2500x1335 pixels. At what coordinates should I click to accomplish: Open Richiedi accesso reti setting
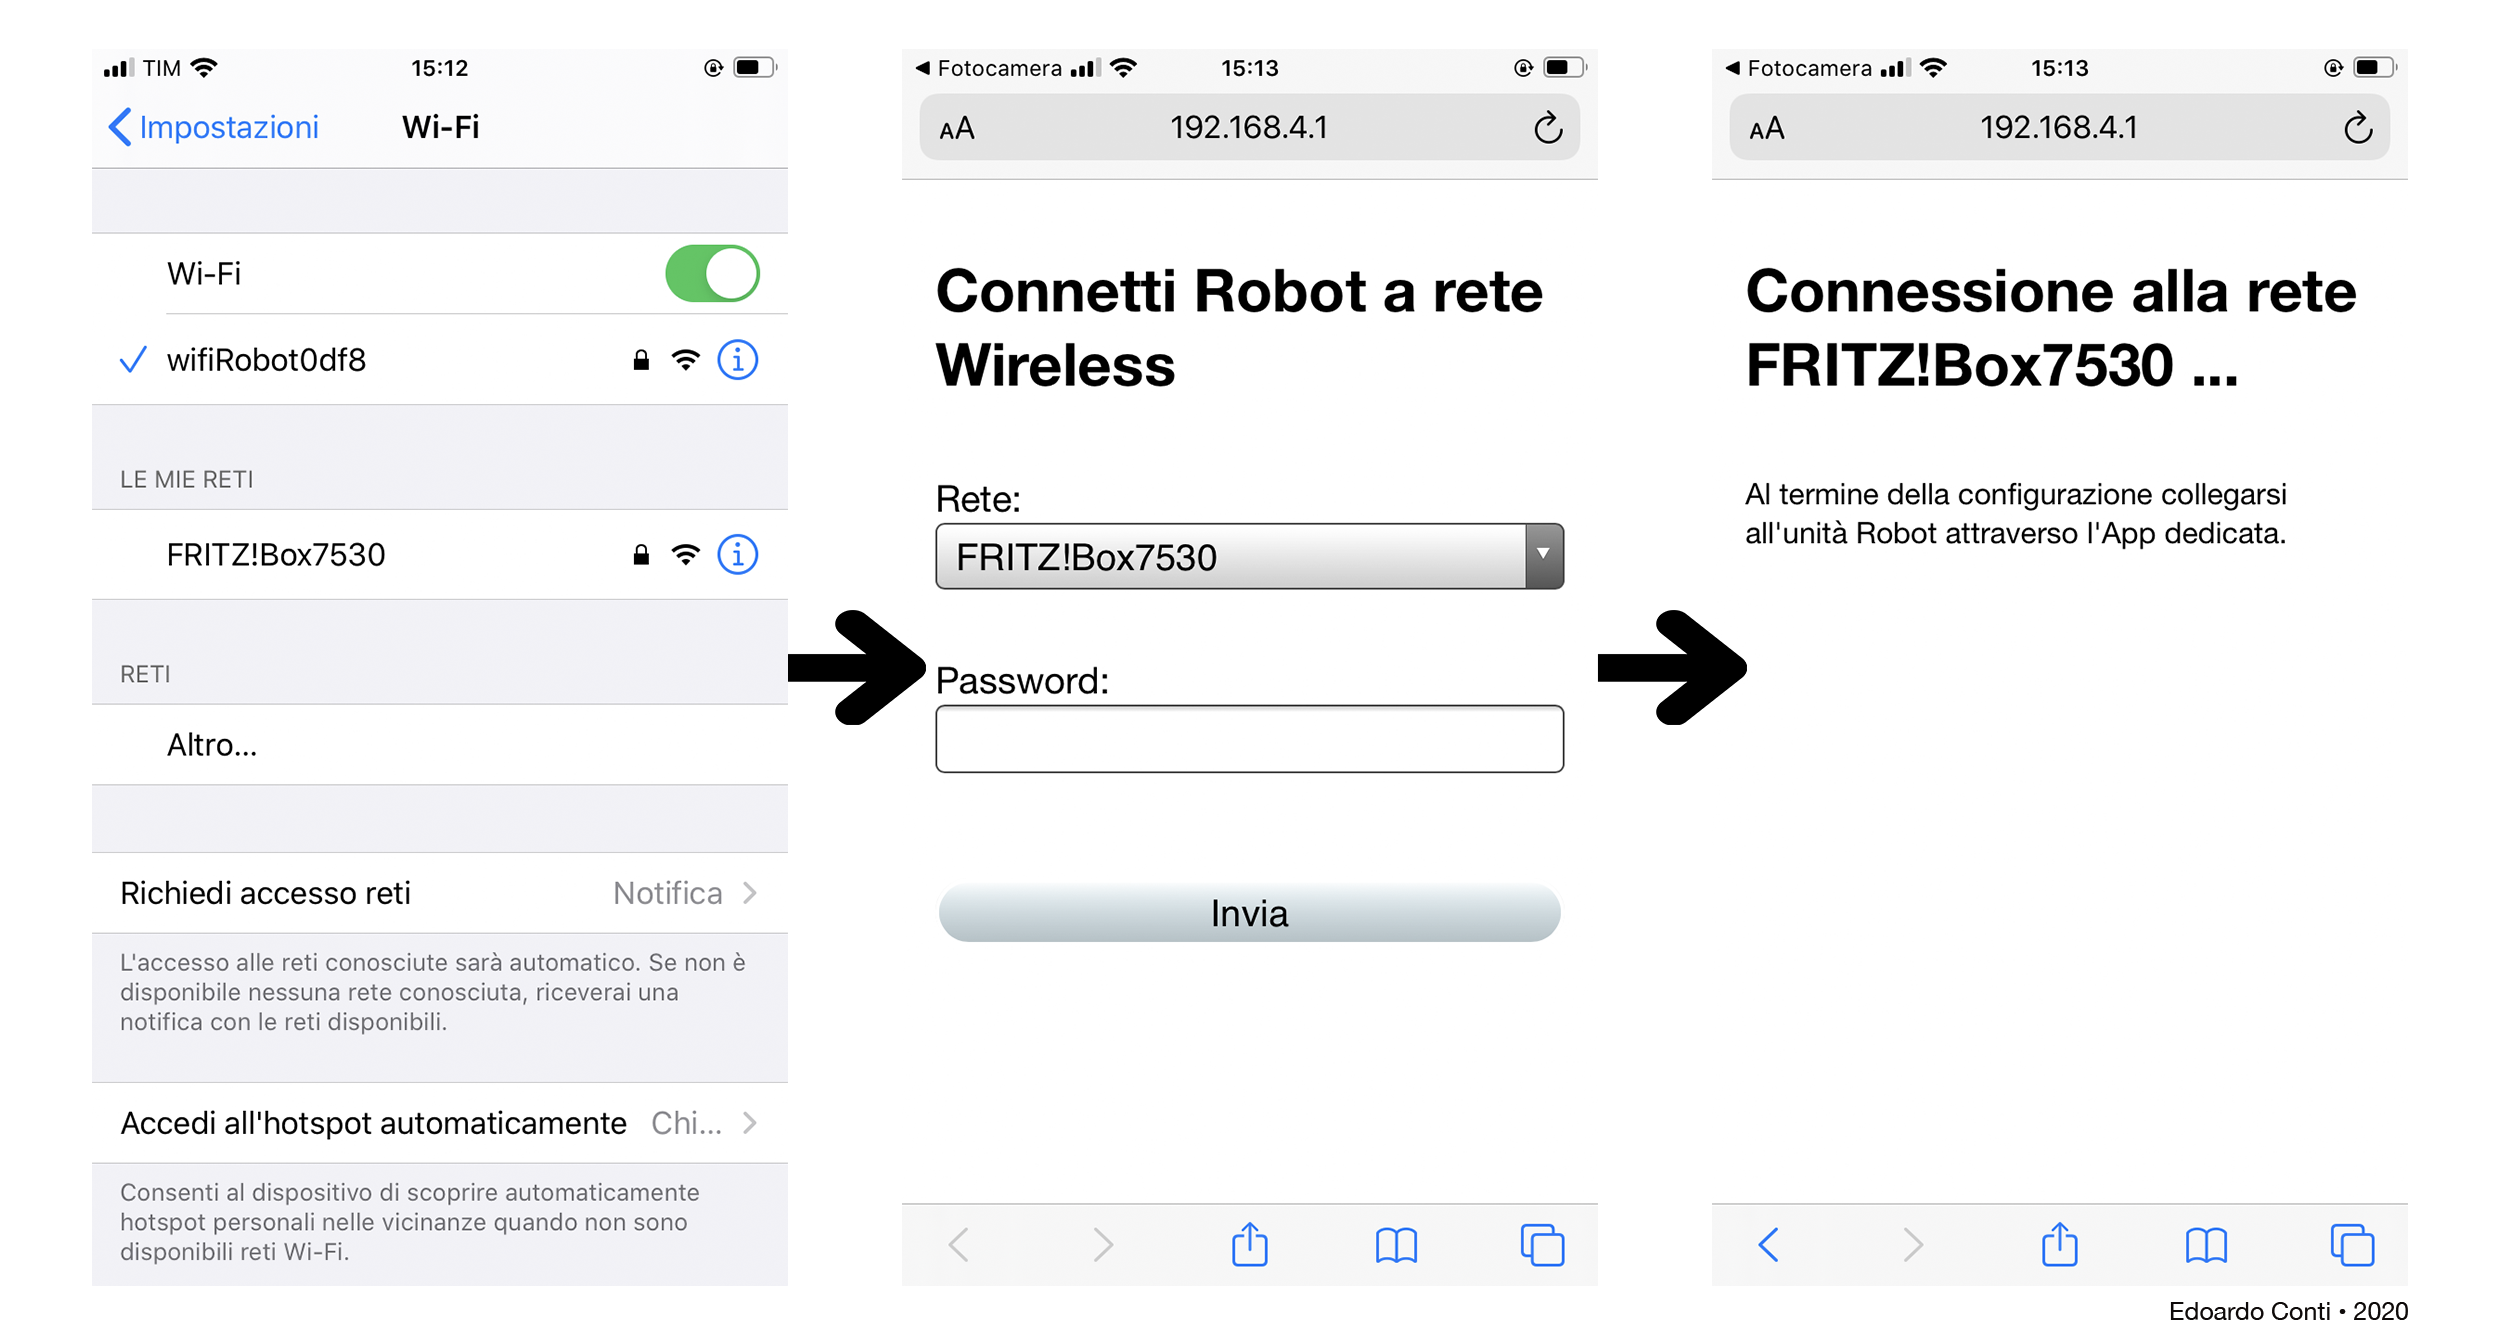tap(440, 893)
